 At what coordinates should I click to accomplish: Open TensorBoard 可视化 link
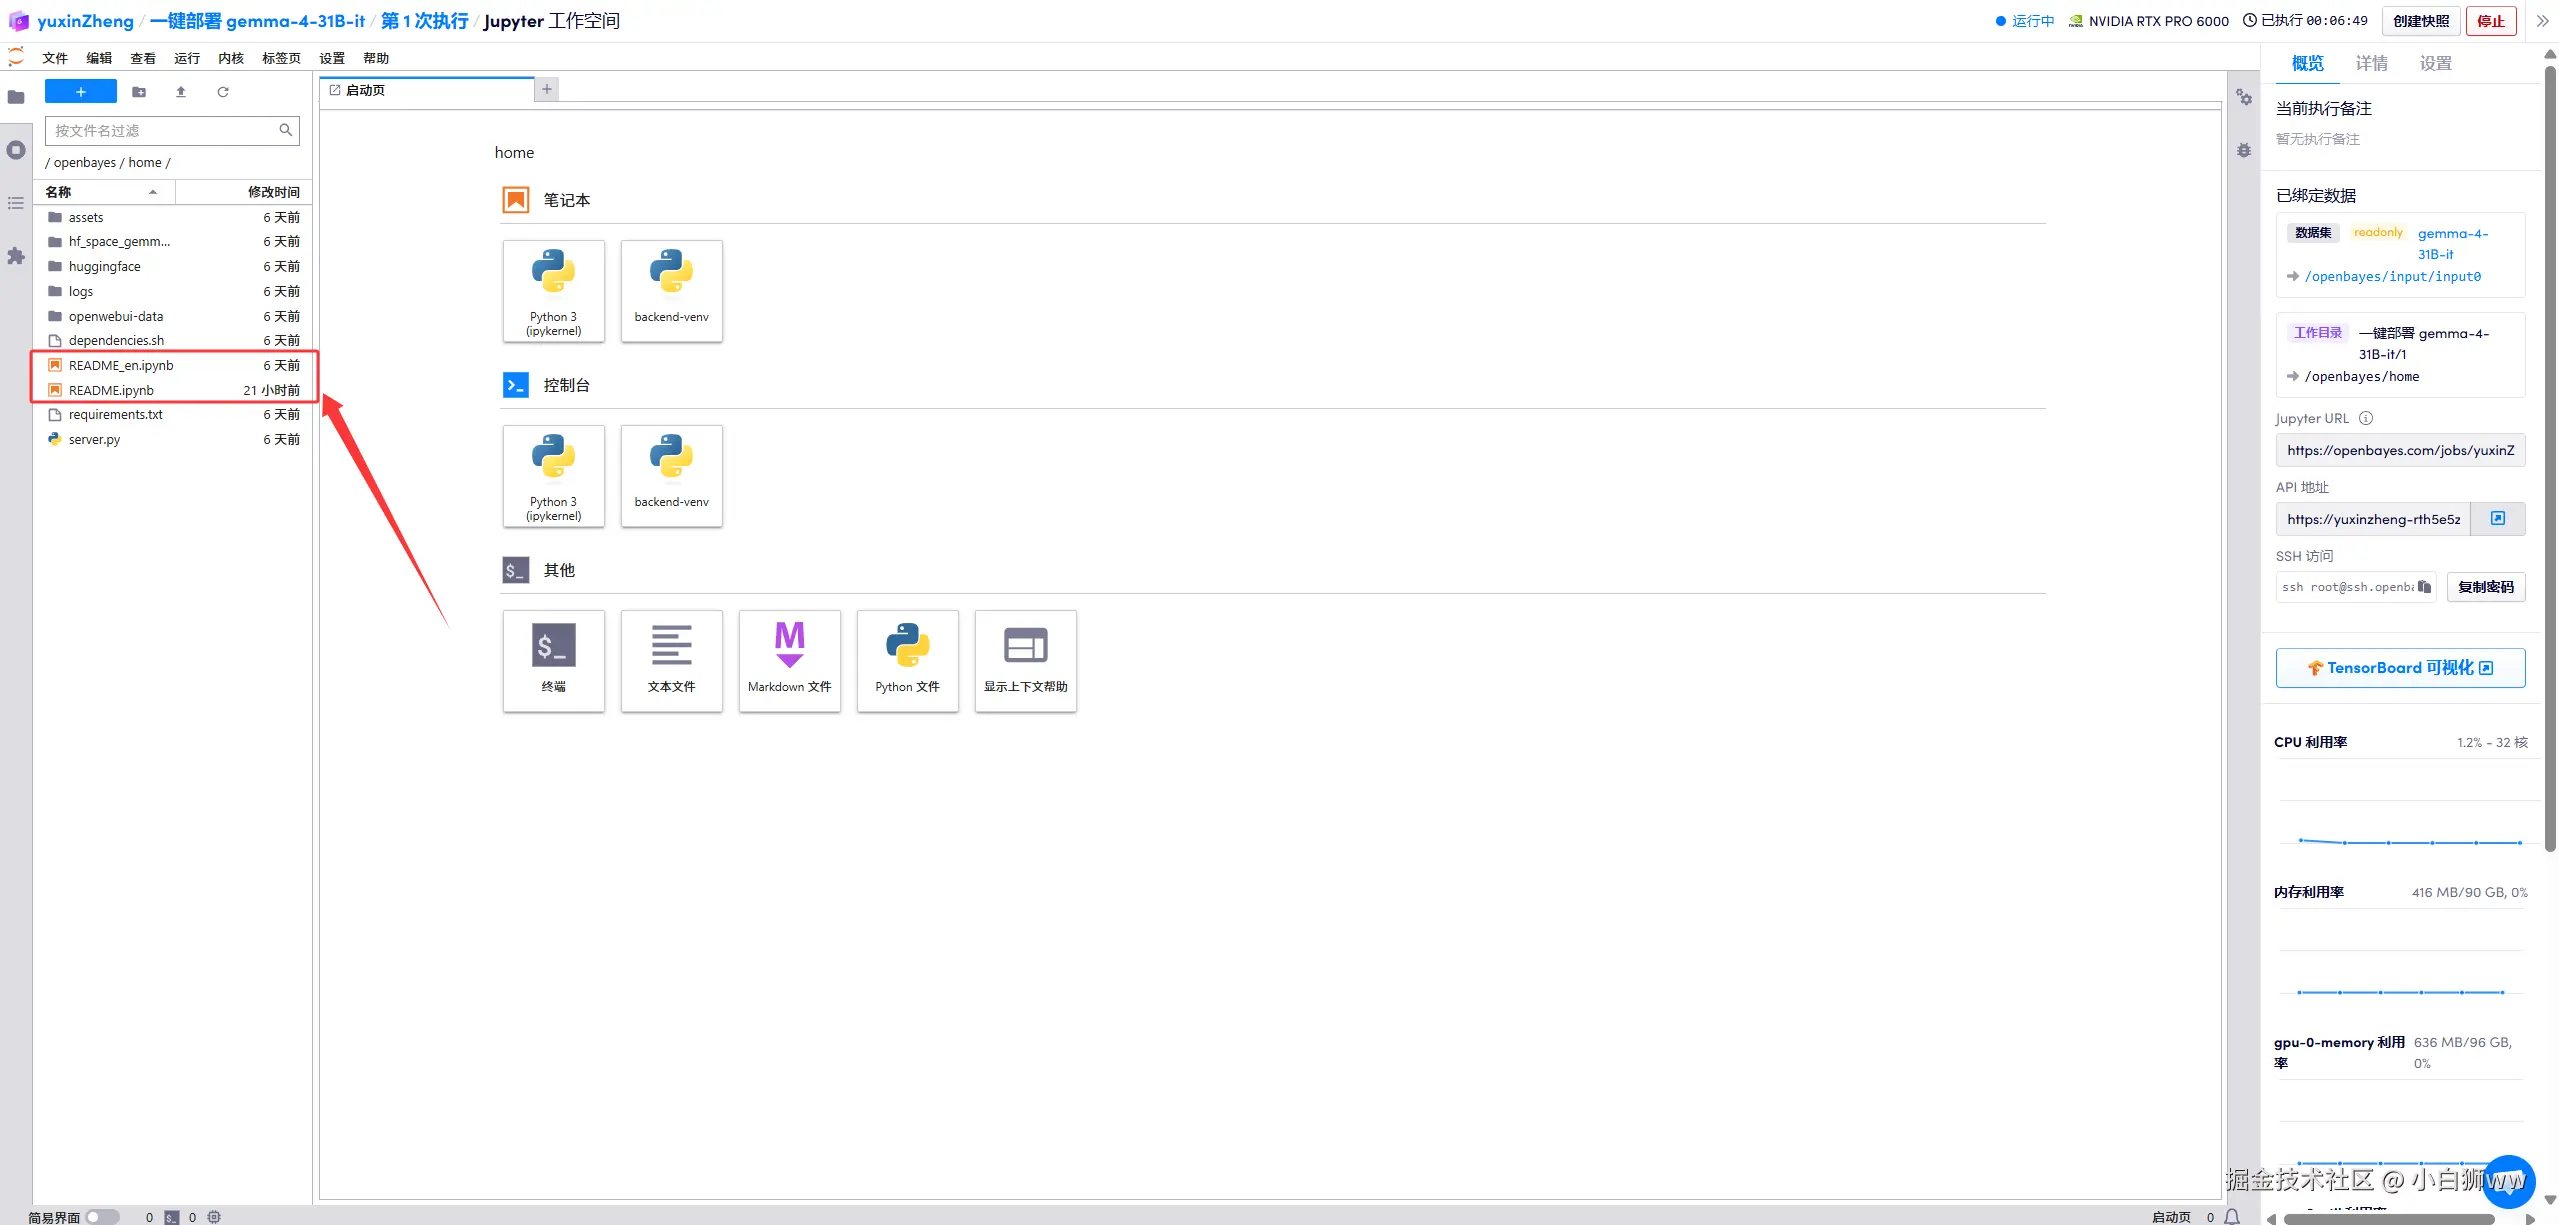click(2399, 668)
